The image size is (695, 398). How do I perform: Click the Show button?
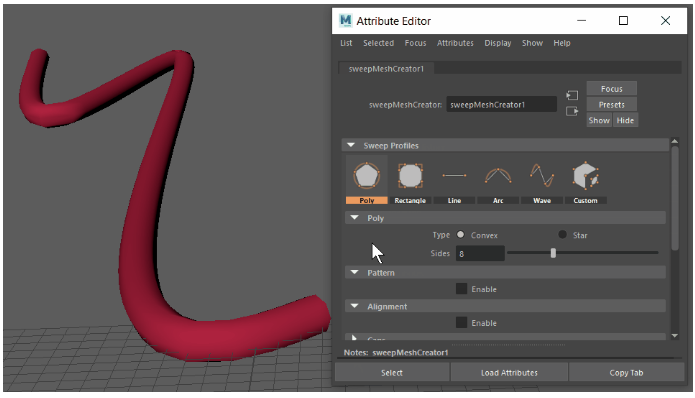click(x=599, y=120)
